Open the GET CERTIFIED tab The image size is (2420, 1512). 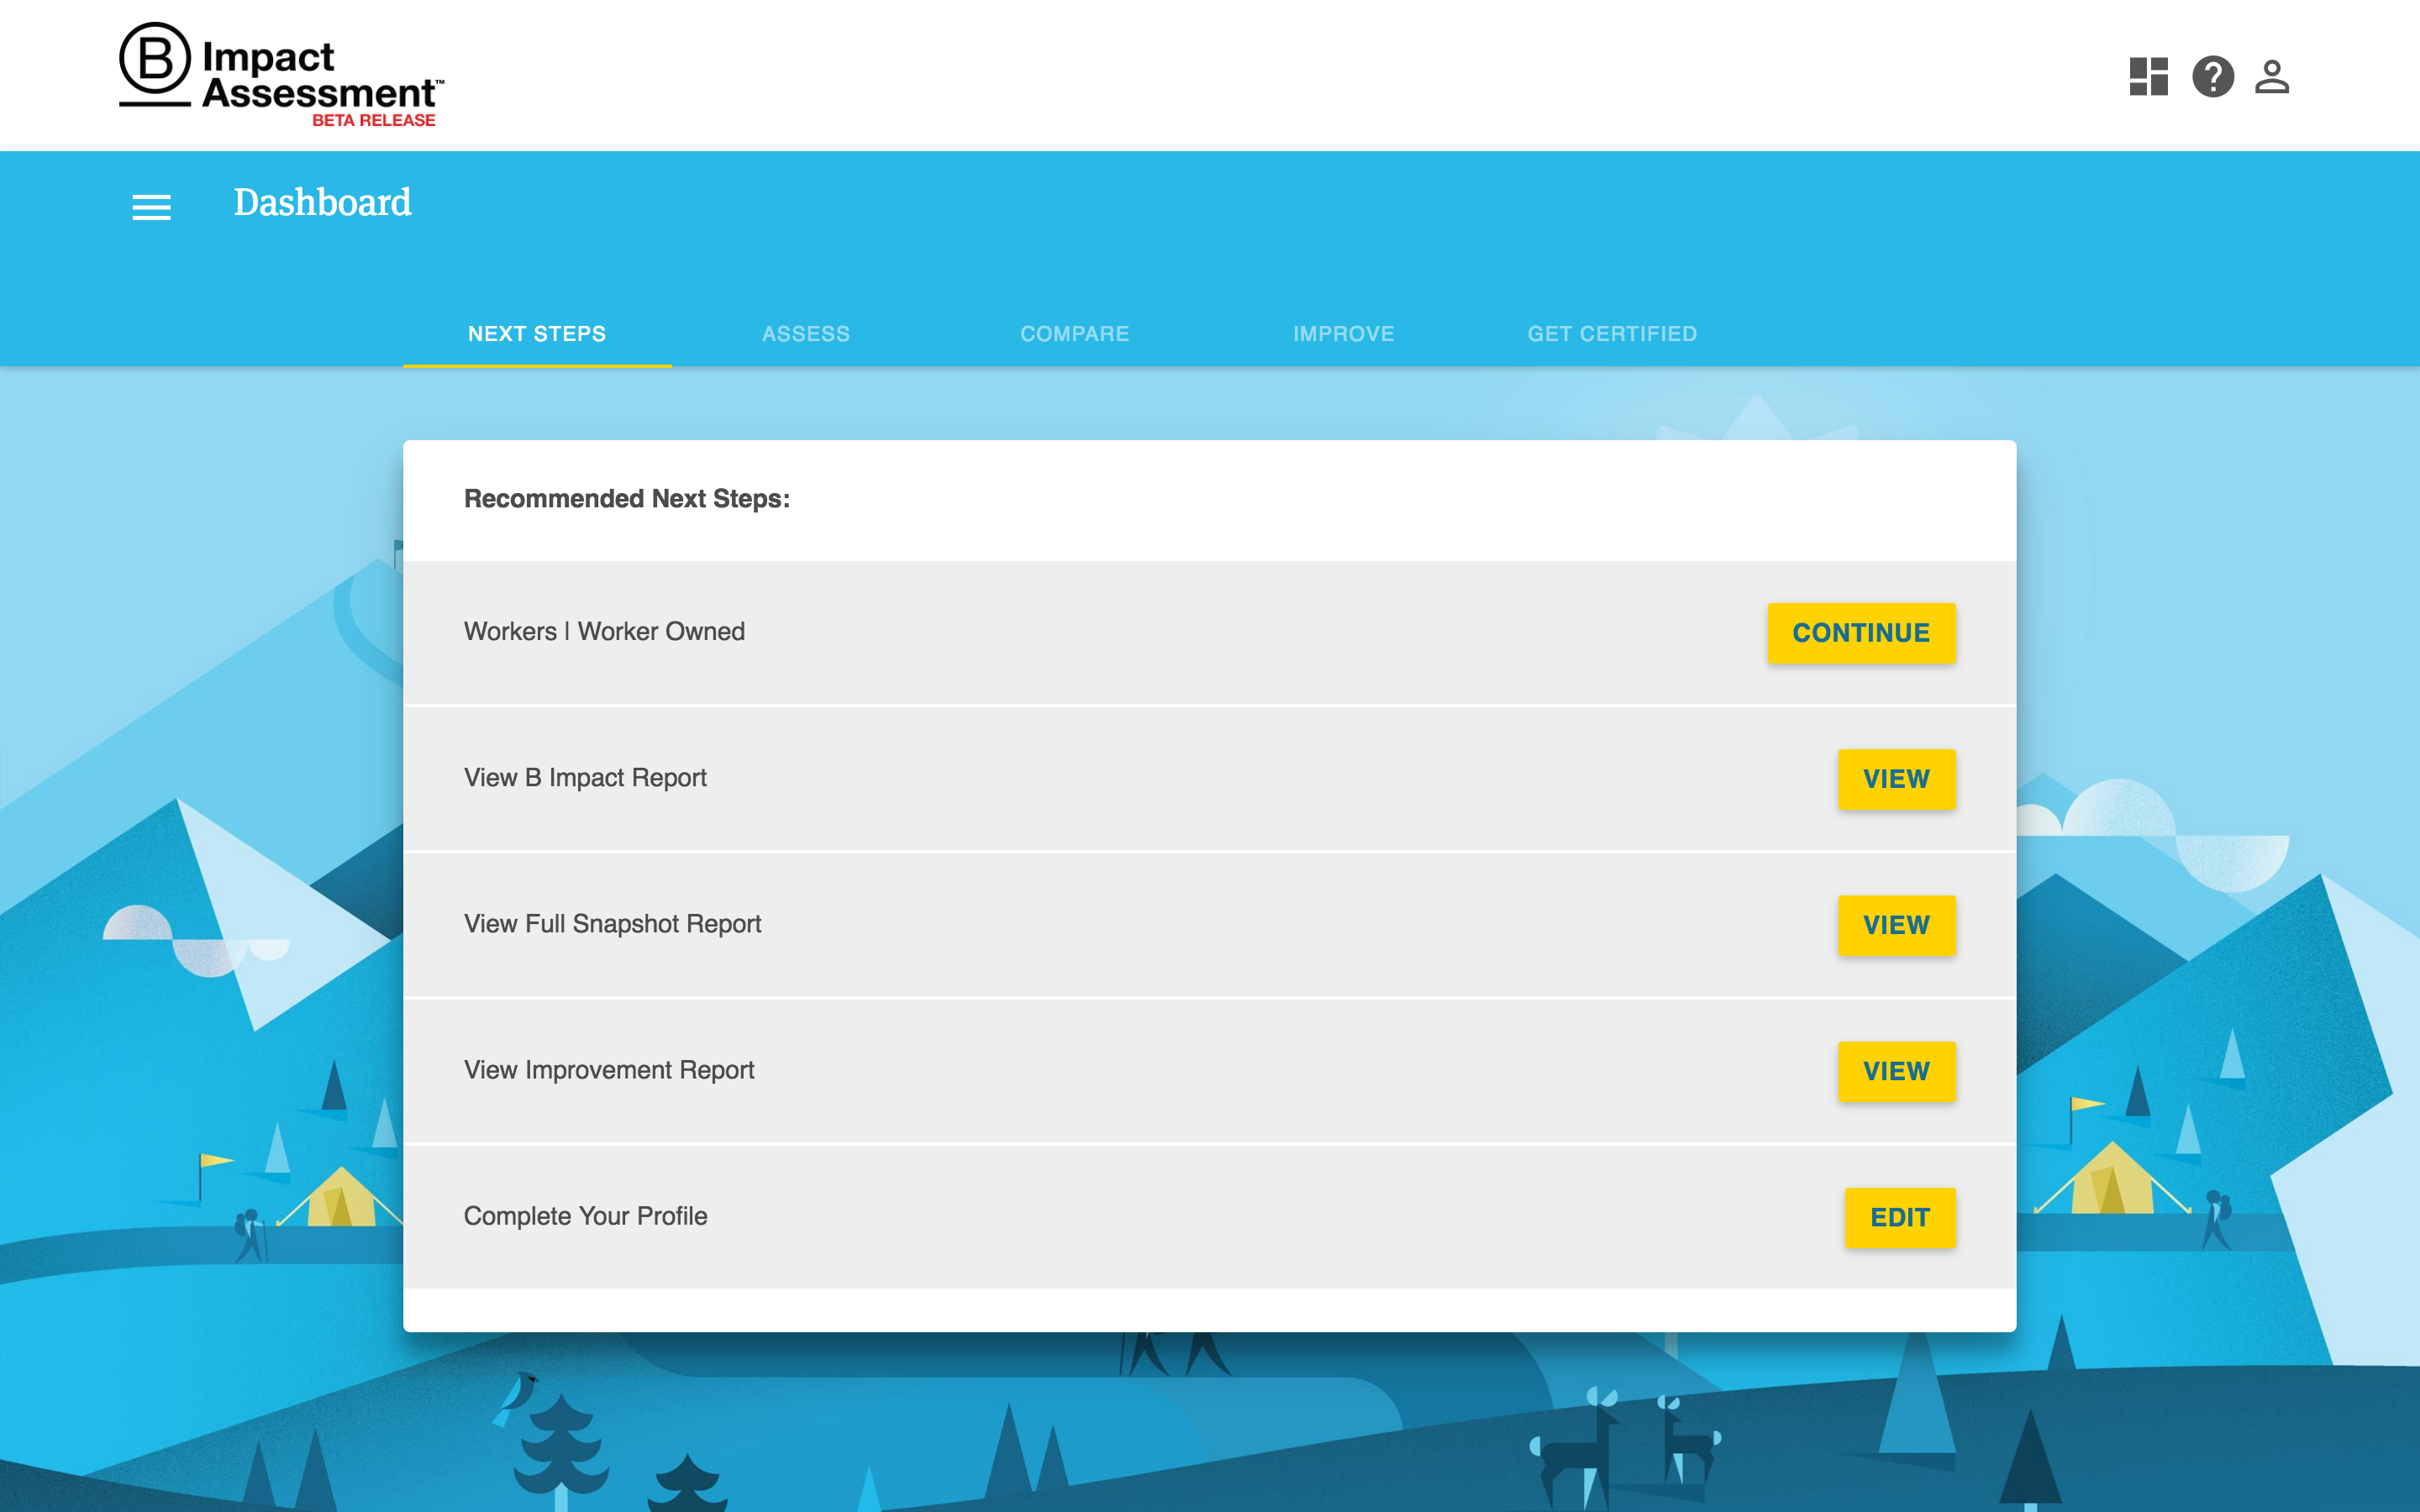coord(1611,333)
